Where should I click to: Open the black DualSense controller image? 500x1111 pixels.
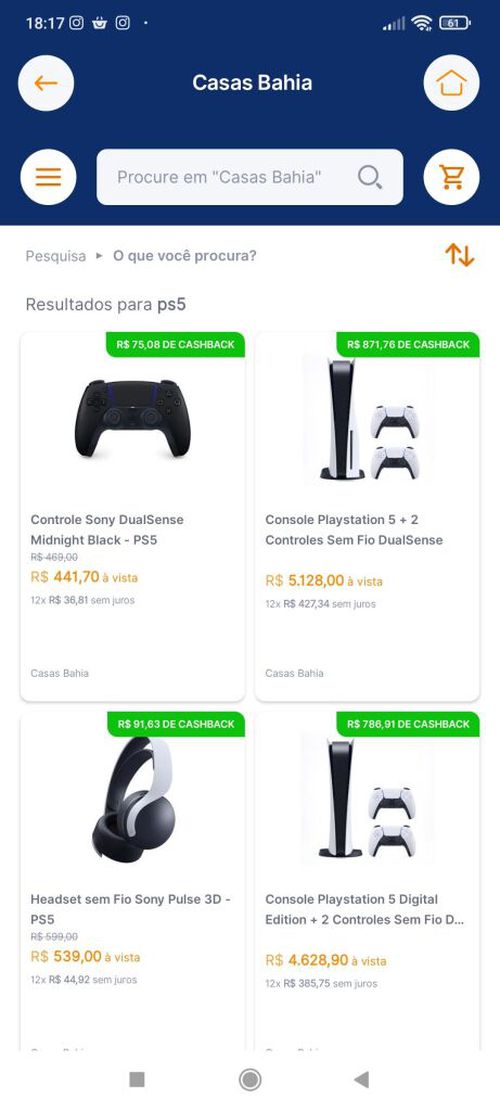(132, 419)
